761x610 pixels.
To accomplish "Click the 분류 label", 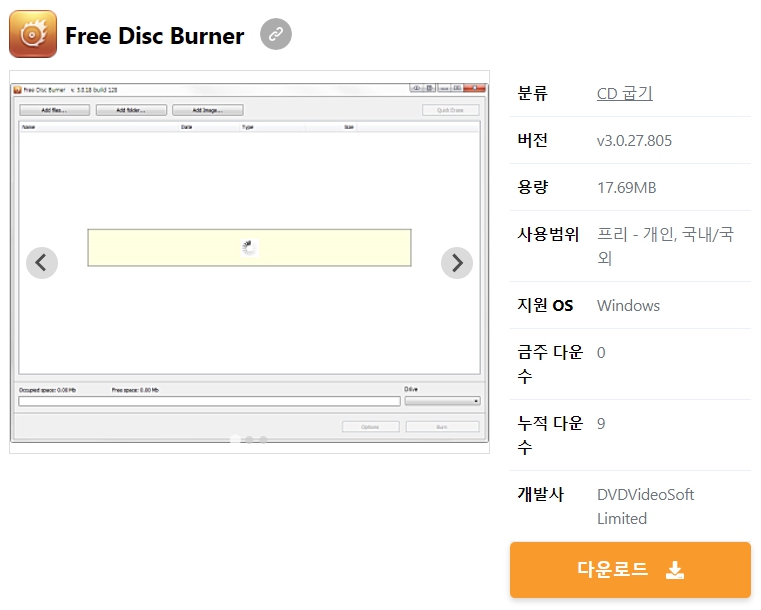I will point(532,93).
